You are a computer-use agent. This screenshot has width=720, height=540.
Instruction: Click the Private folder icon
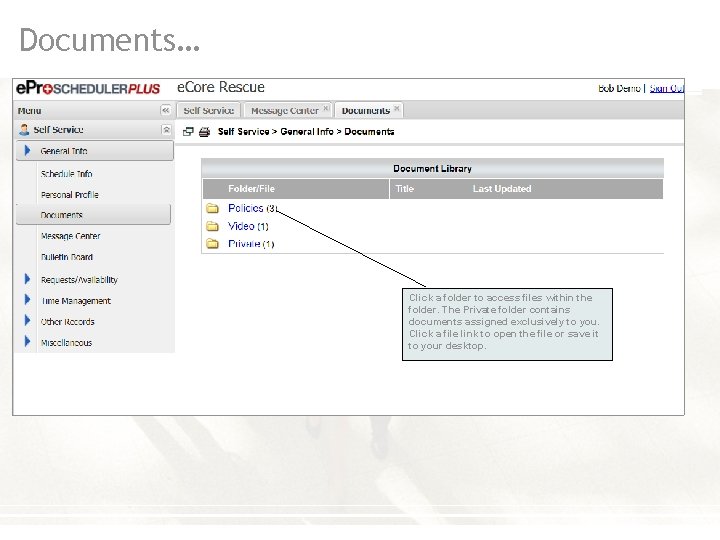click(x=212, y=243)
